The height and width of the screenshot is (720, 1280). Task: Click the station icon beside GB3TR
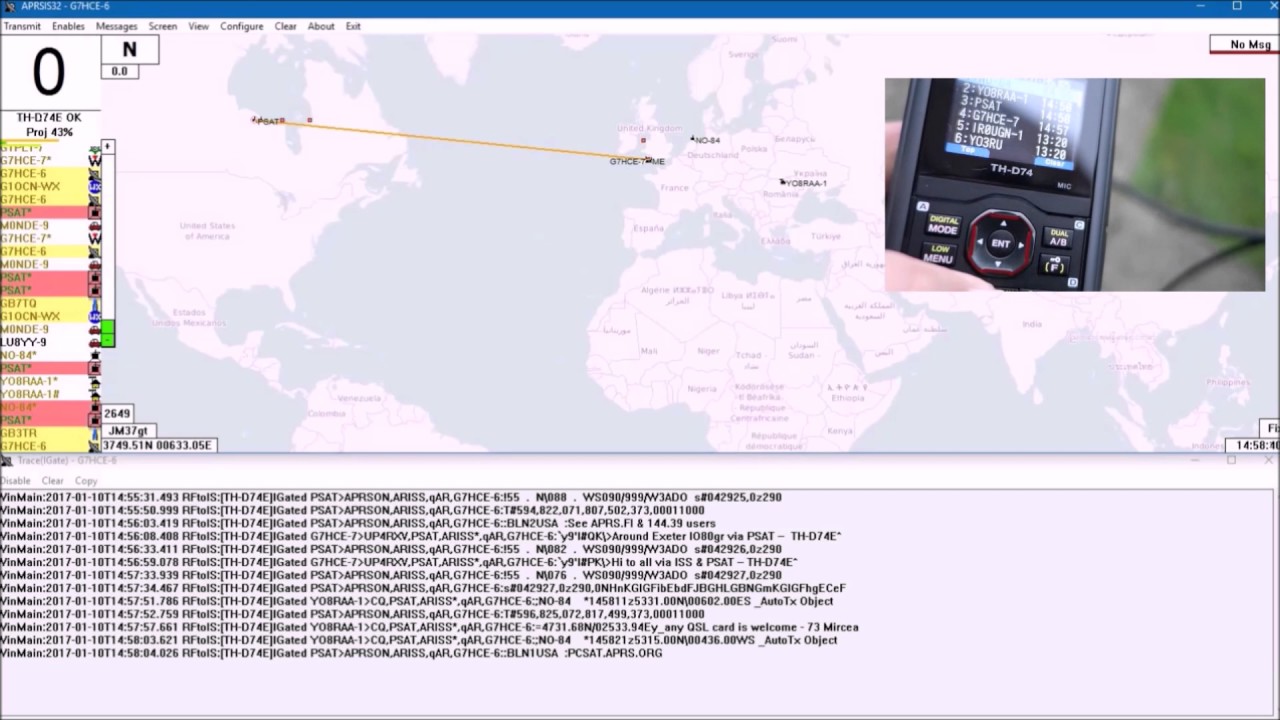click(95, 433)
